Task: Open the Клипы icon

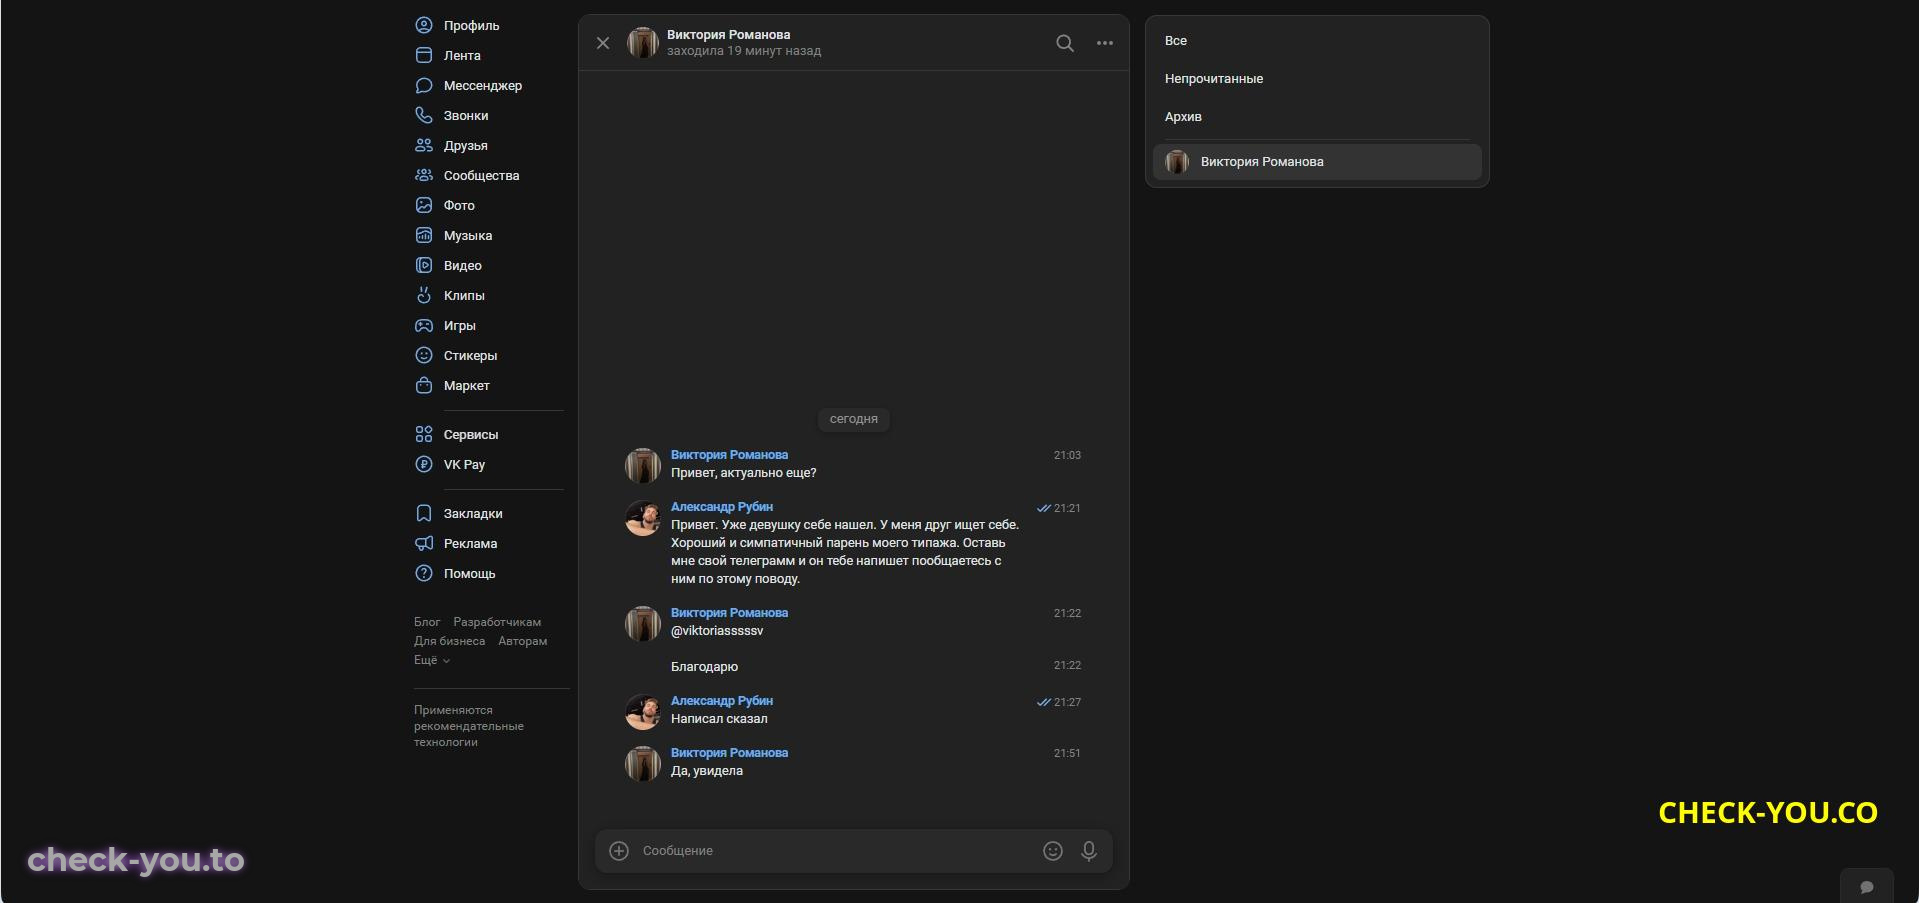Action: (x=424, y=295)
